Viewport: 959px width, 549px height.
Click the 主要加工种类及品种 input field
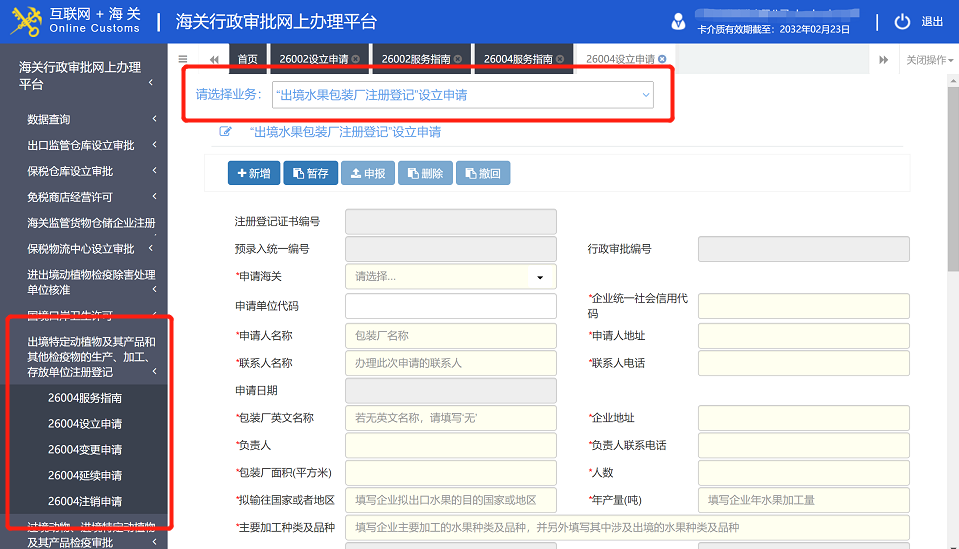pyautogui.click(x=628, y=528)
